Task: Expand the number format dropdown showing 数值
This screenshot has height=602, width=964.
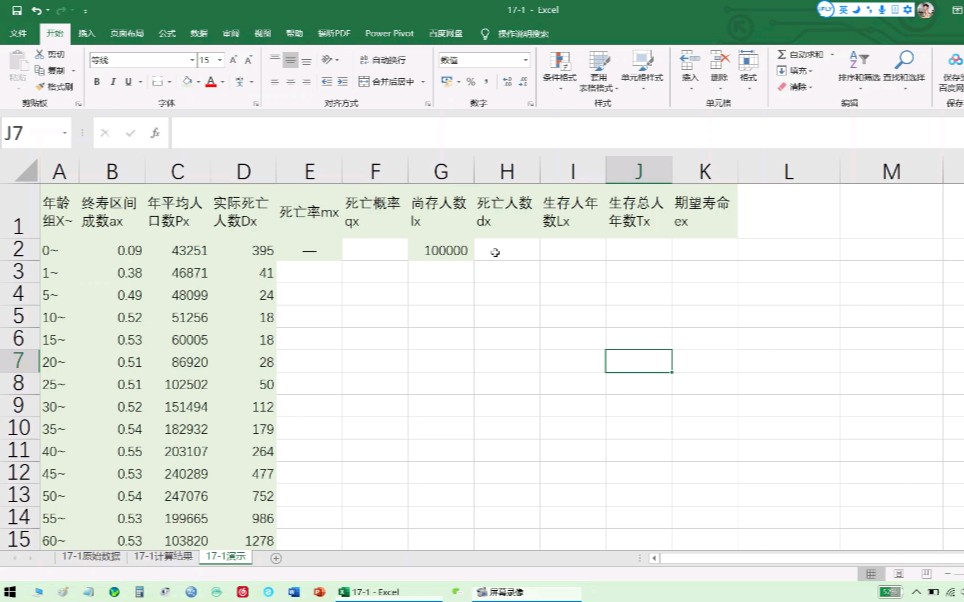Action: [x=525, y=61]
